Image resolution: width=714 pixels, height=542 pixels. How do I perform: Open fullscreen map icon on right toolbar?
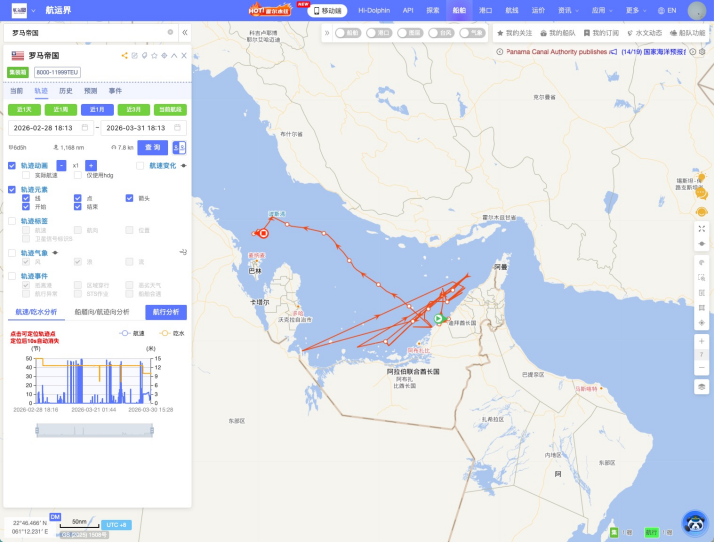(x=701, y=229)
